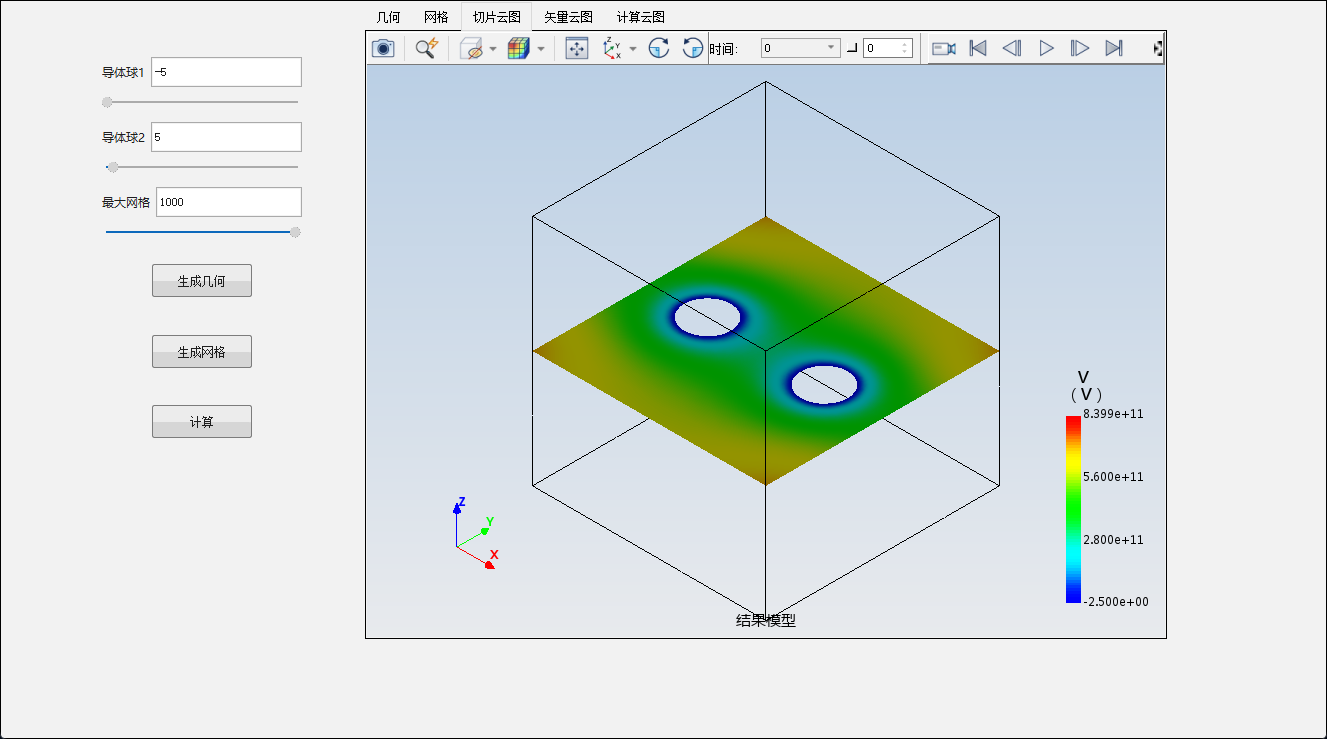1327x739 pixels.
Task: Switch to the 几何 tab
Action: click(388, 17)
